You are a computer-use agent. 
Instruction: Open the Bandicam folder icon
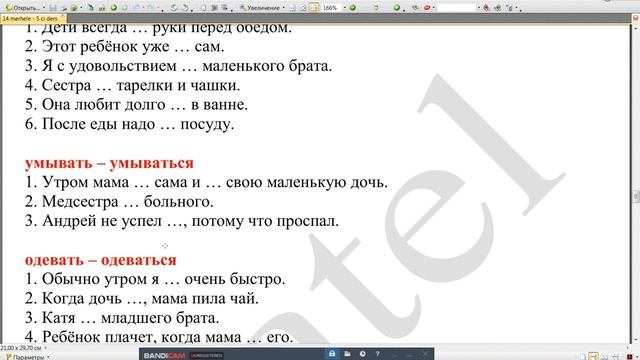point(347,353)
